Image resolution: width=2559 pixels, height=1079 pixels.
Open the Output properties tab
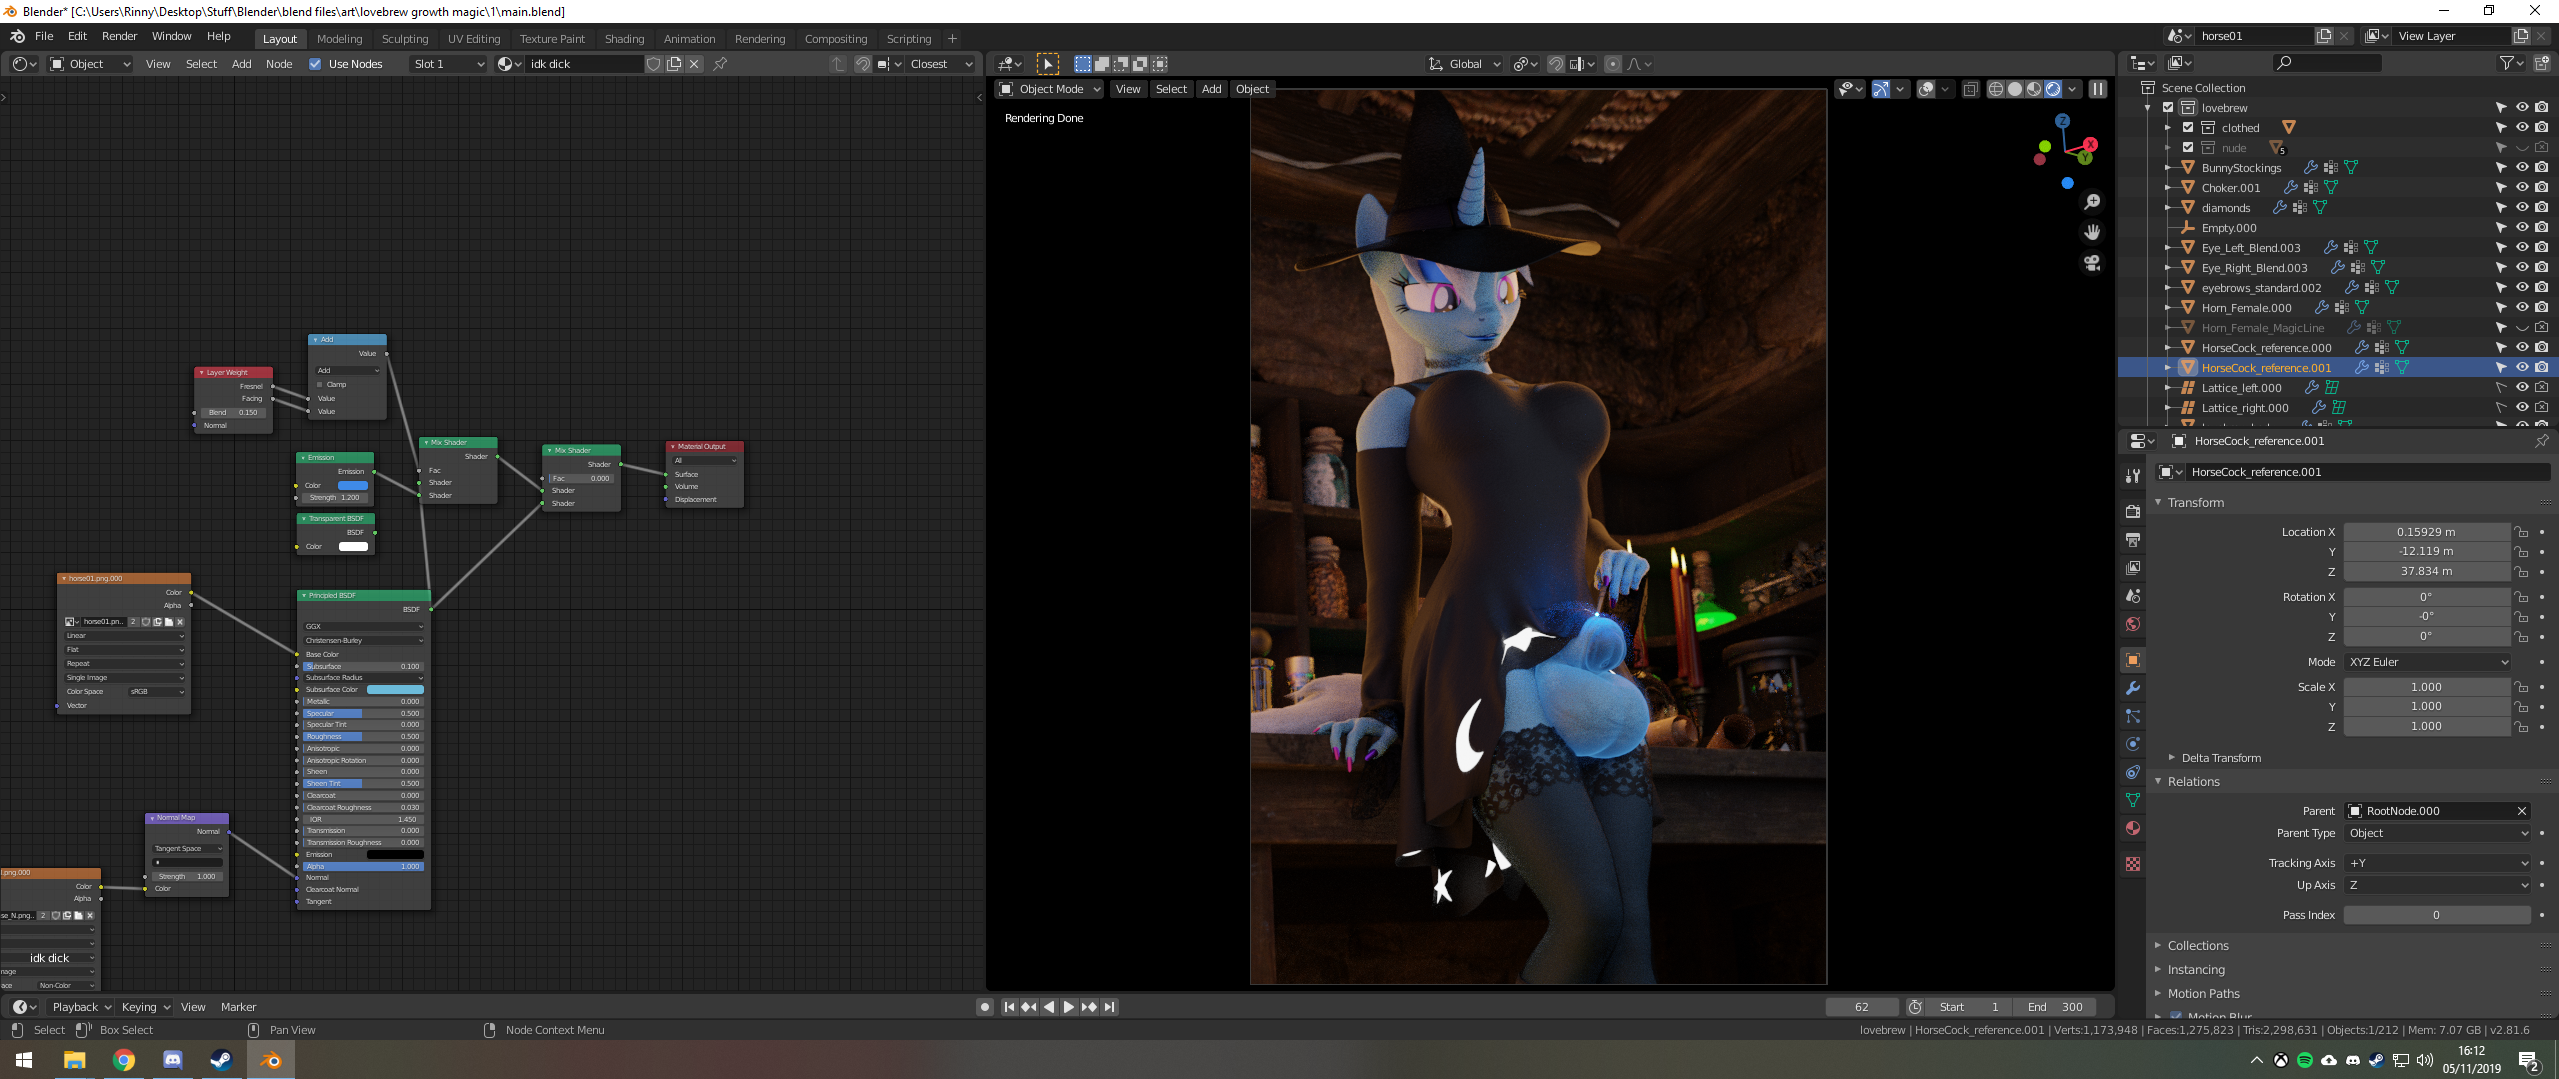coord(2133,540)
